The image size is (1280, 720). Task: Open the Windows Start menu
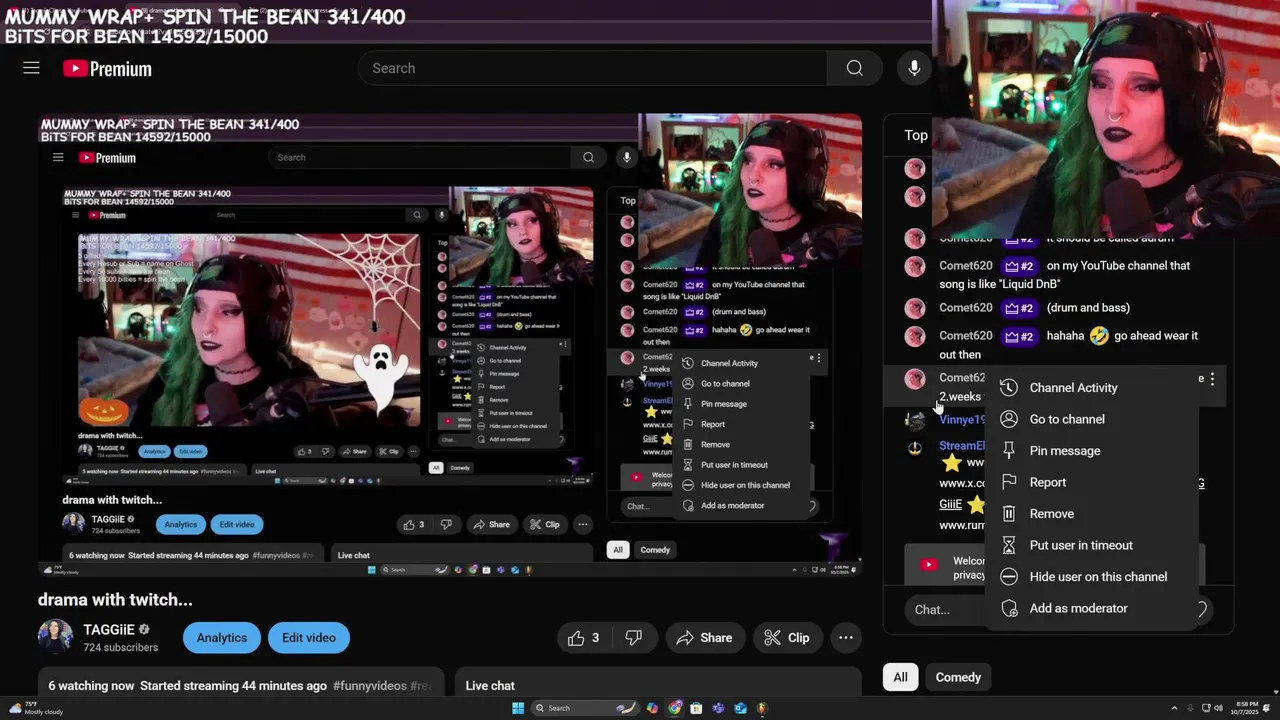click(518, 708)
